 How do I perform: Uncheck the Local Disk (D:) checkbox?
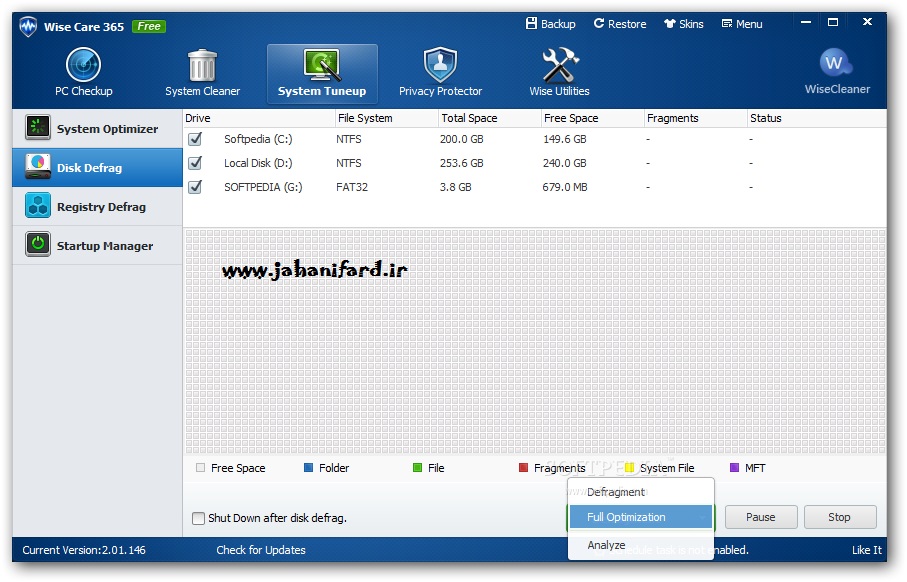[x=195, y=163]
